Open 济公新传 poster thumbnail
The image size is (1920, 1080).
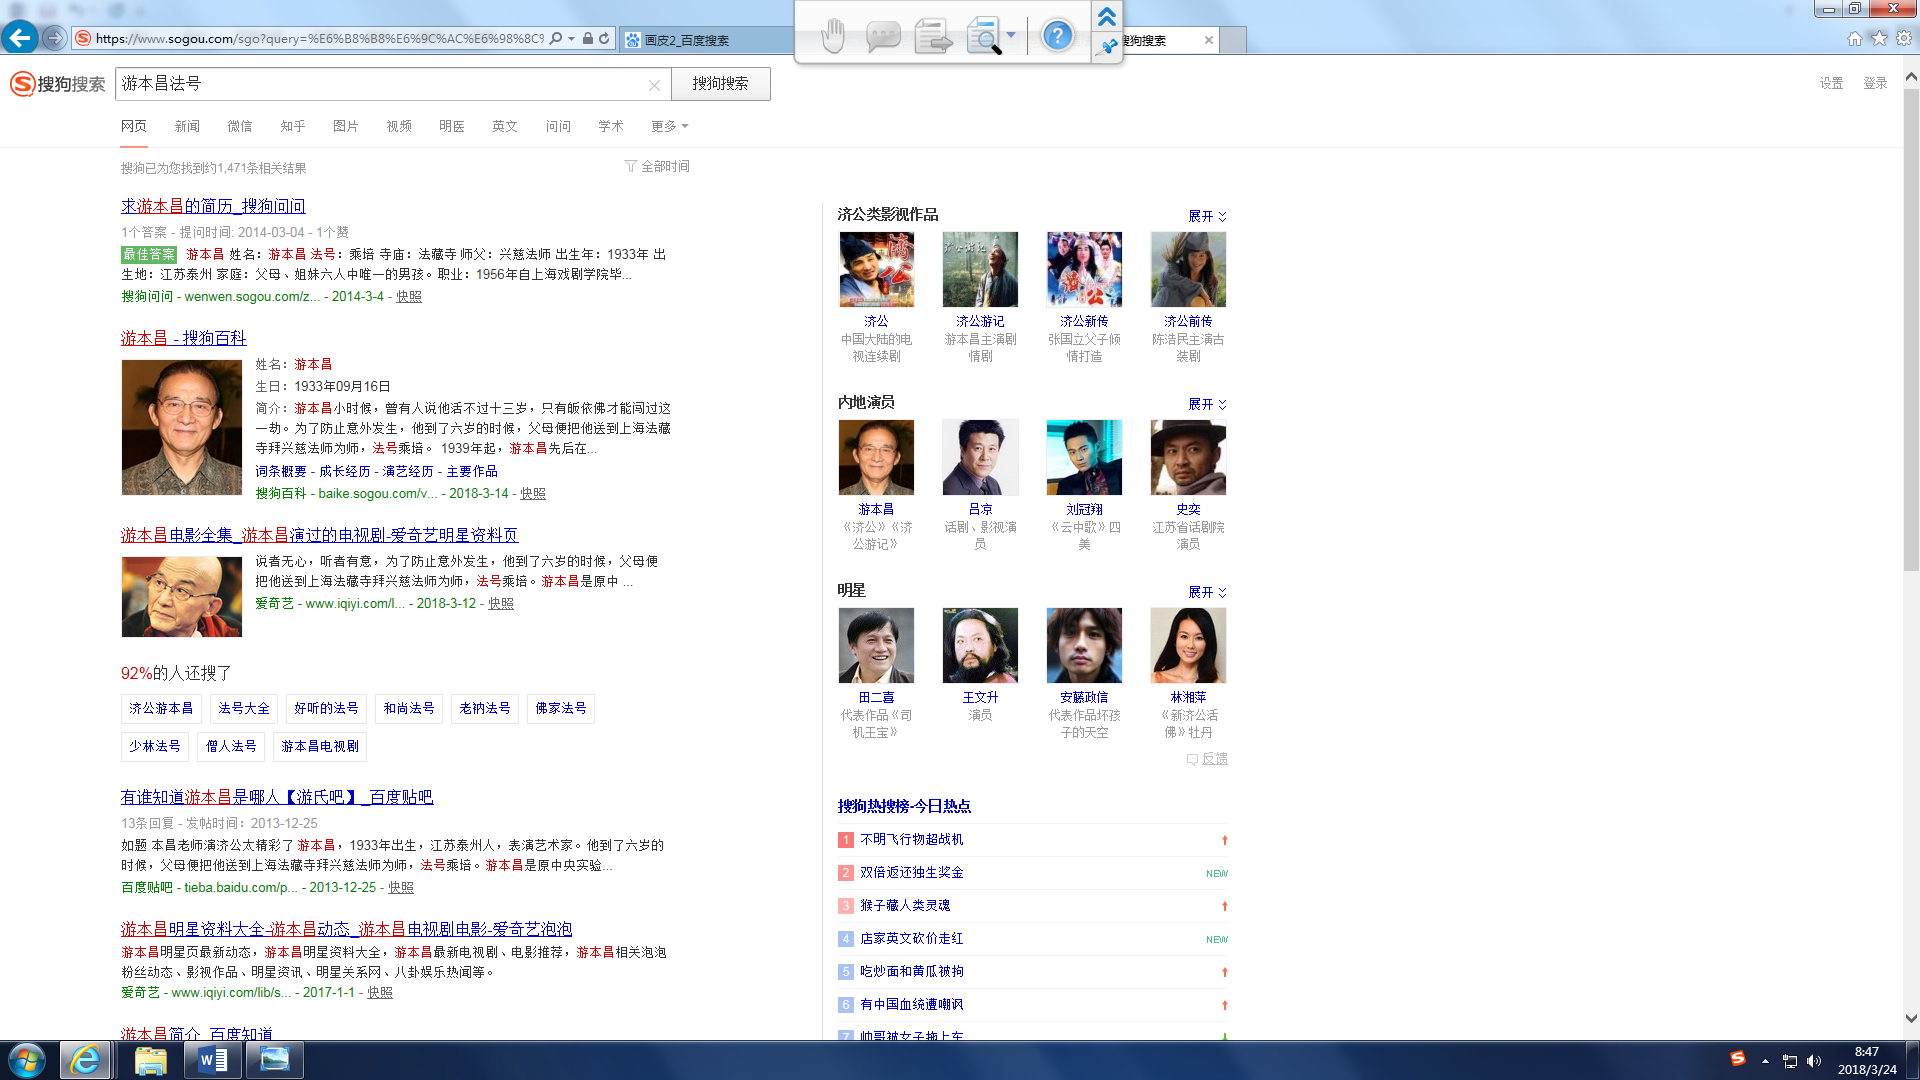coord(1084,269)
